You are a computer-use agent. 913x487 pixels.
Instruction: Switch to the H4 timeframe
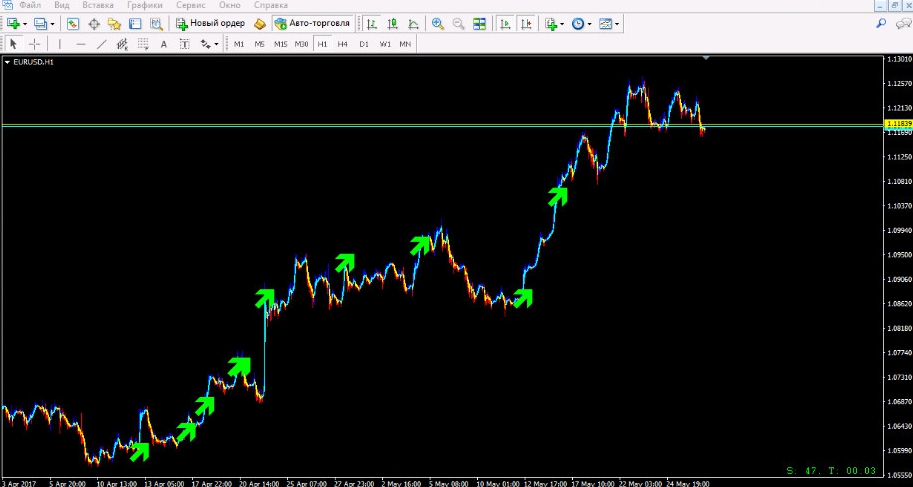[343, 44]
